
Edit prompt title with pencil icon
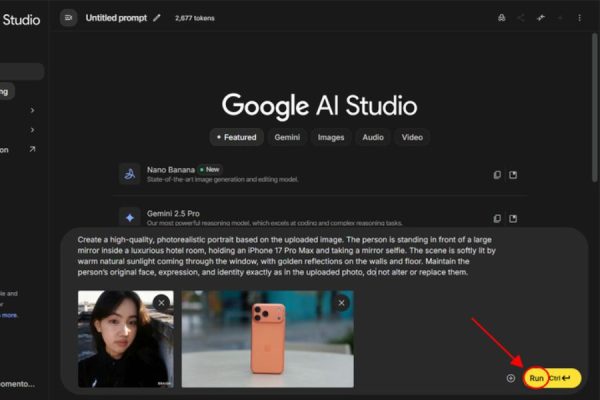pos(156,18)
